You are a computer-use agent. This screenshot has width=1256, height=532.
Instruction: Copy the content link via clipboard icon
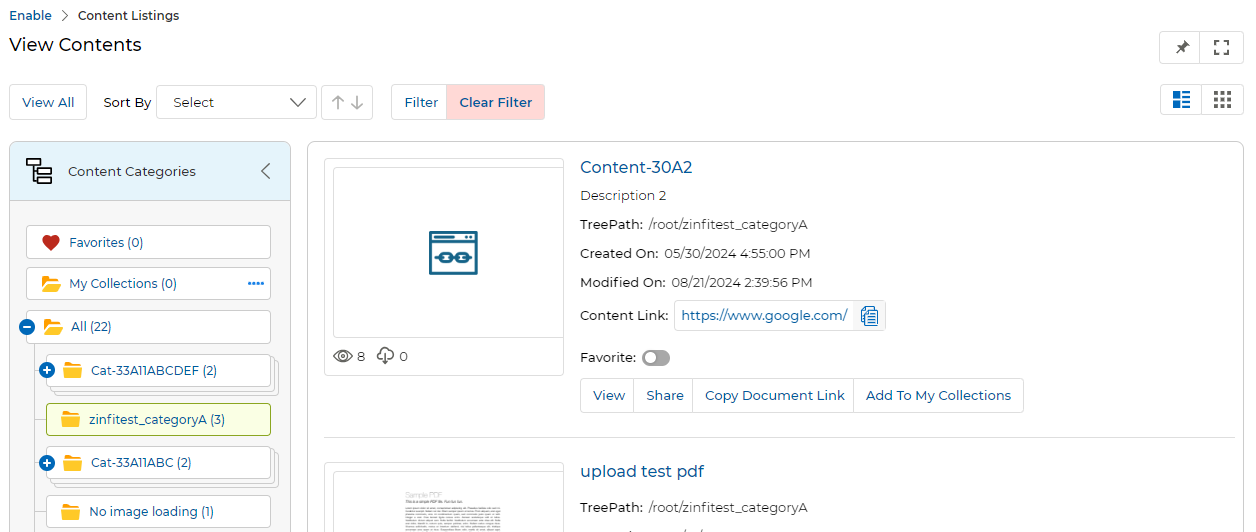[869, 315]
